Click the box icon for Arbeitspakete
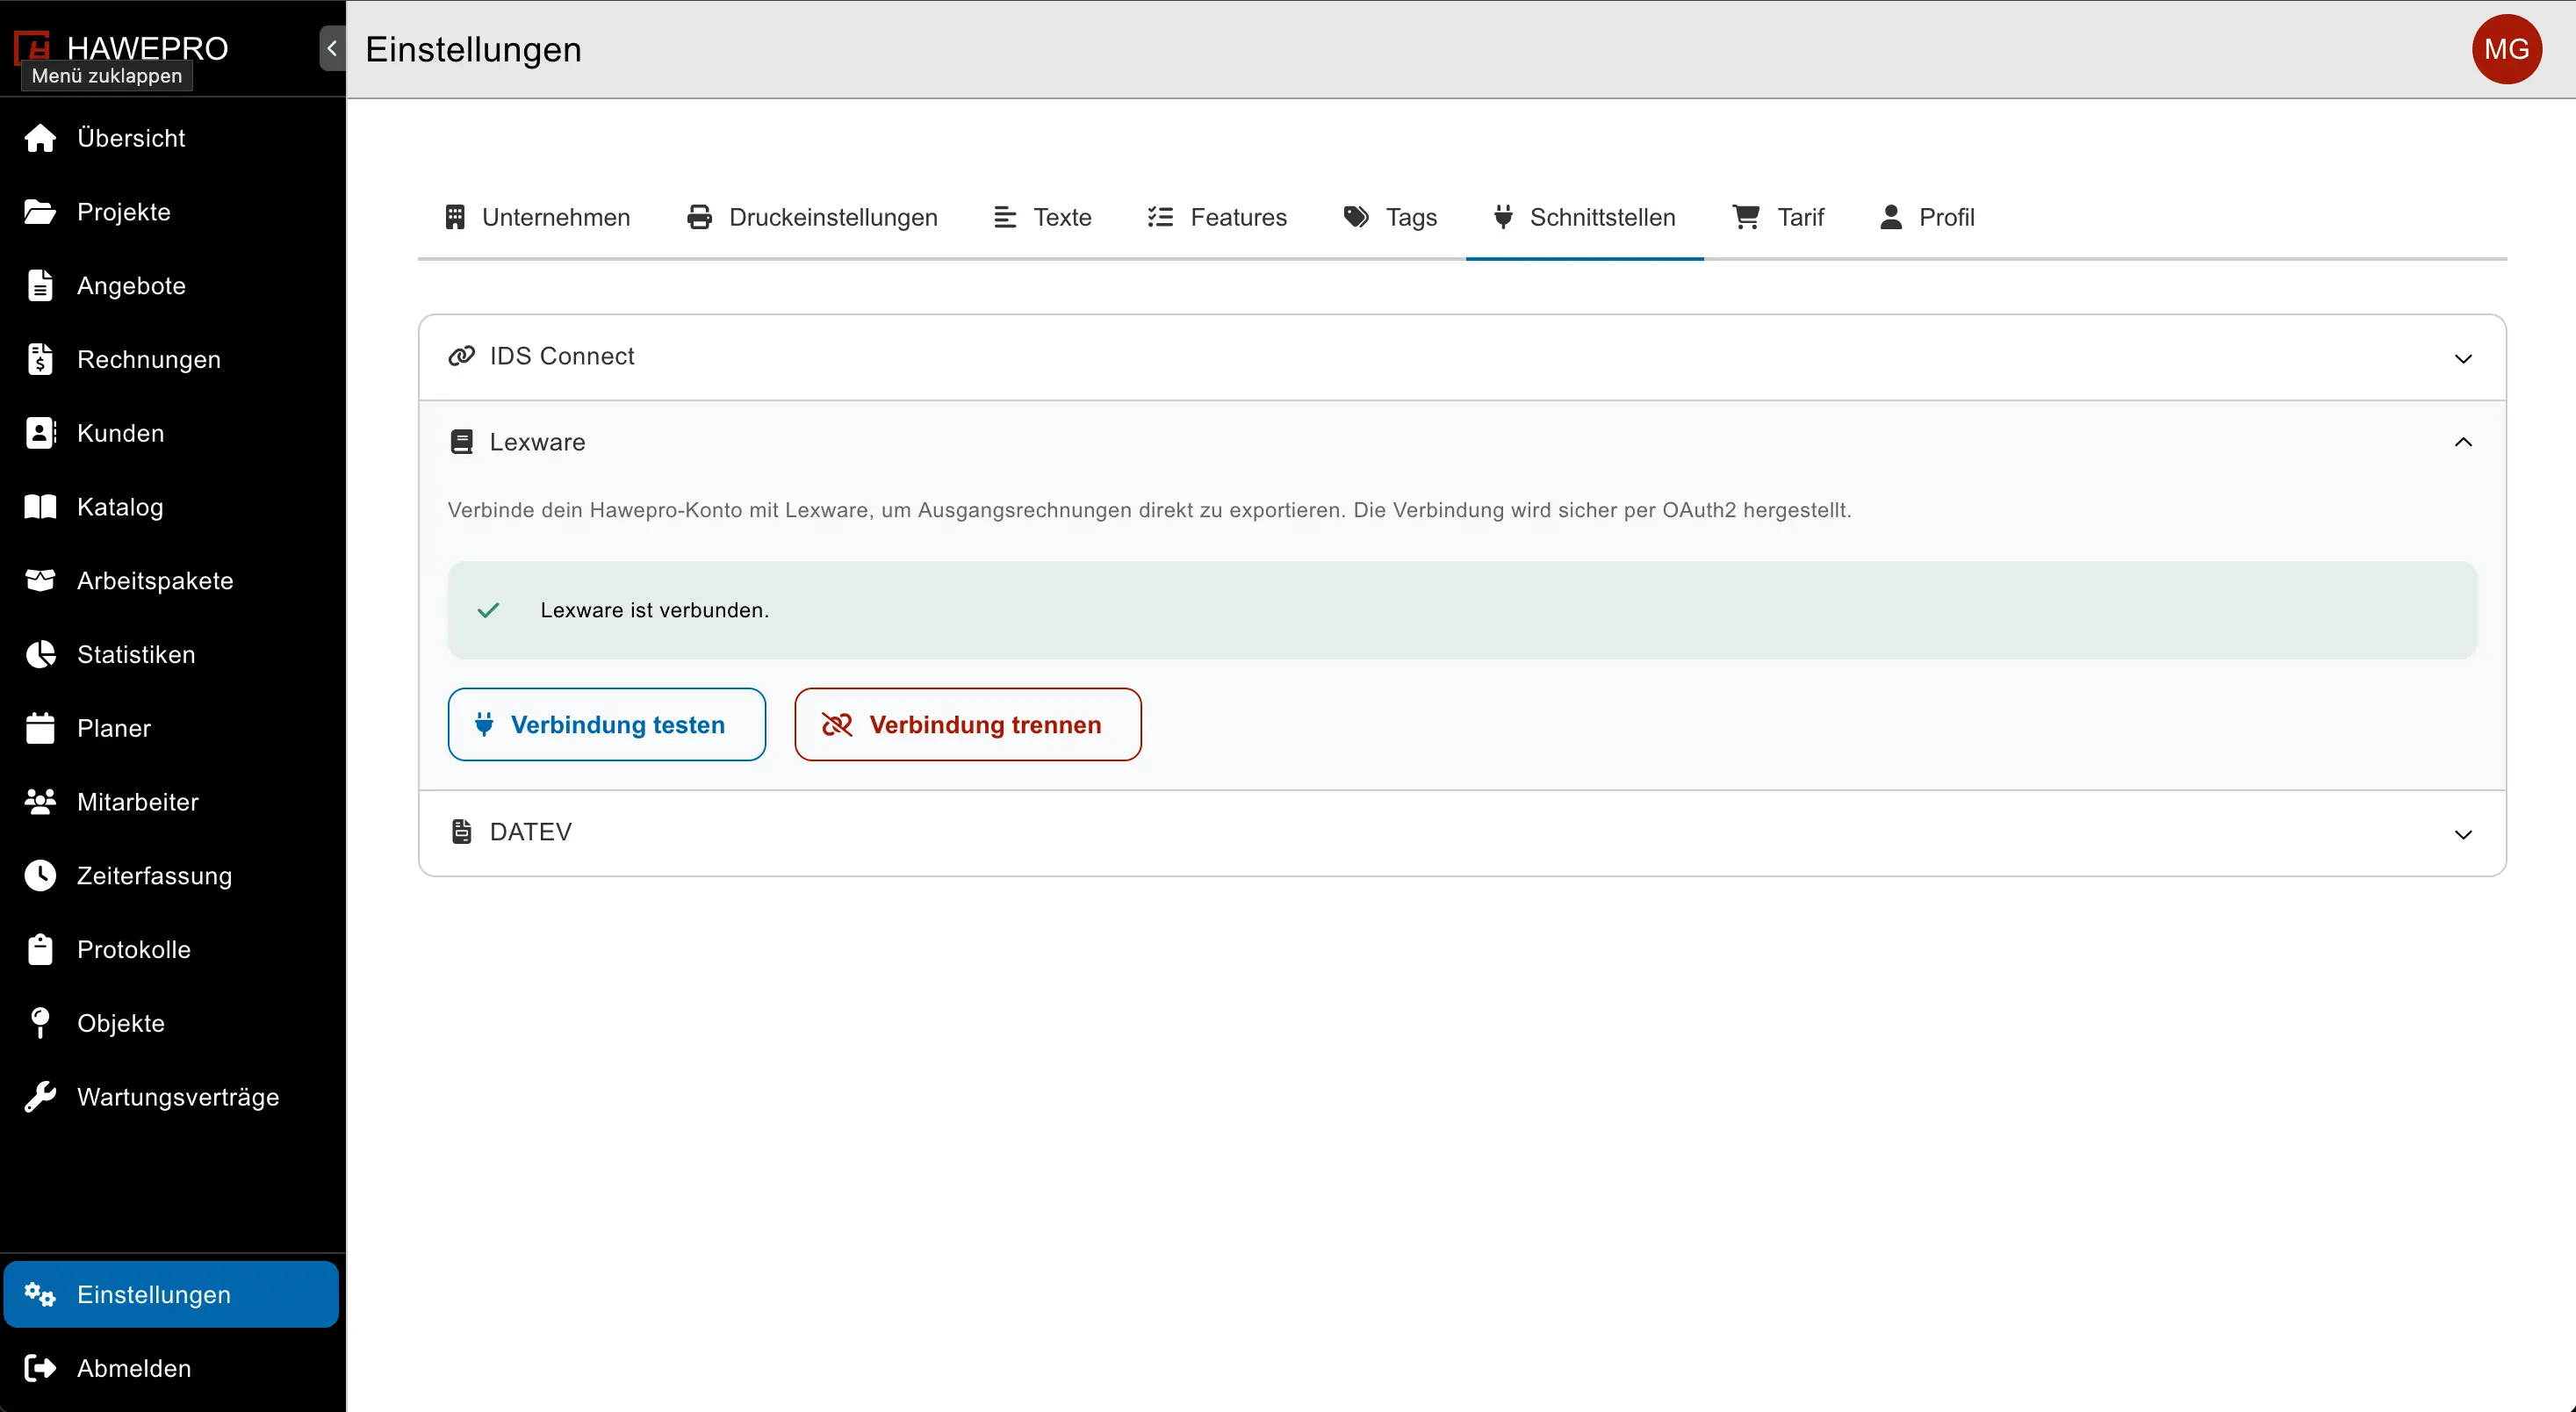 pyautogui.click(x=40, y=581)
